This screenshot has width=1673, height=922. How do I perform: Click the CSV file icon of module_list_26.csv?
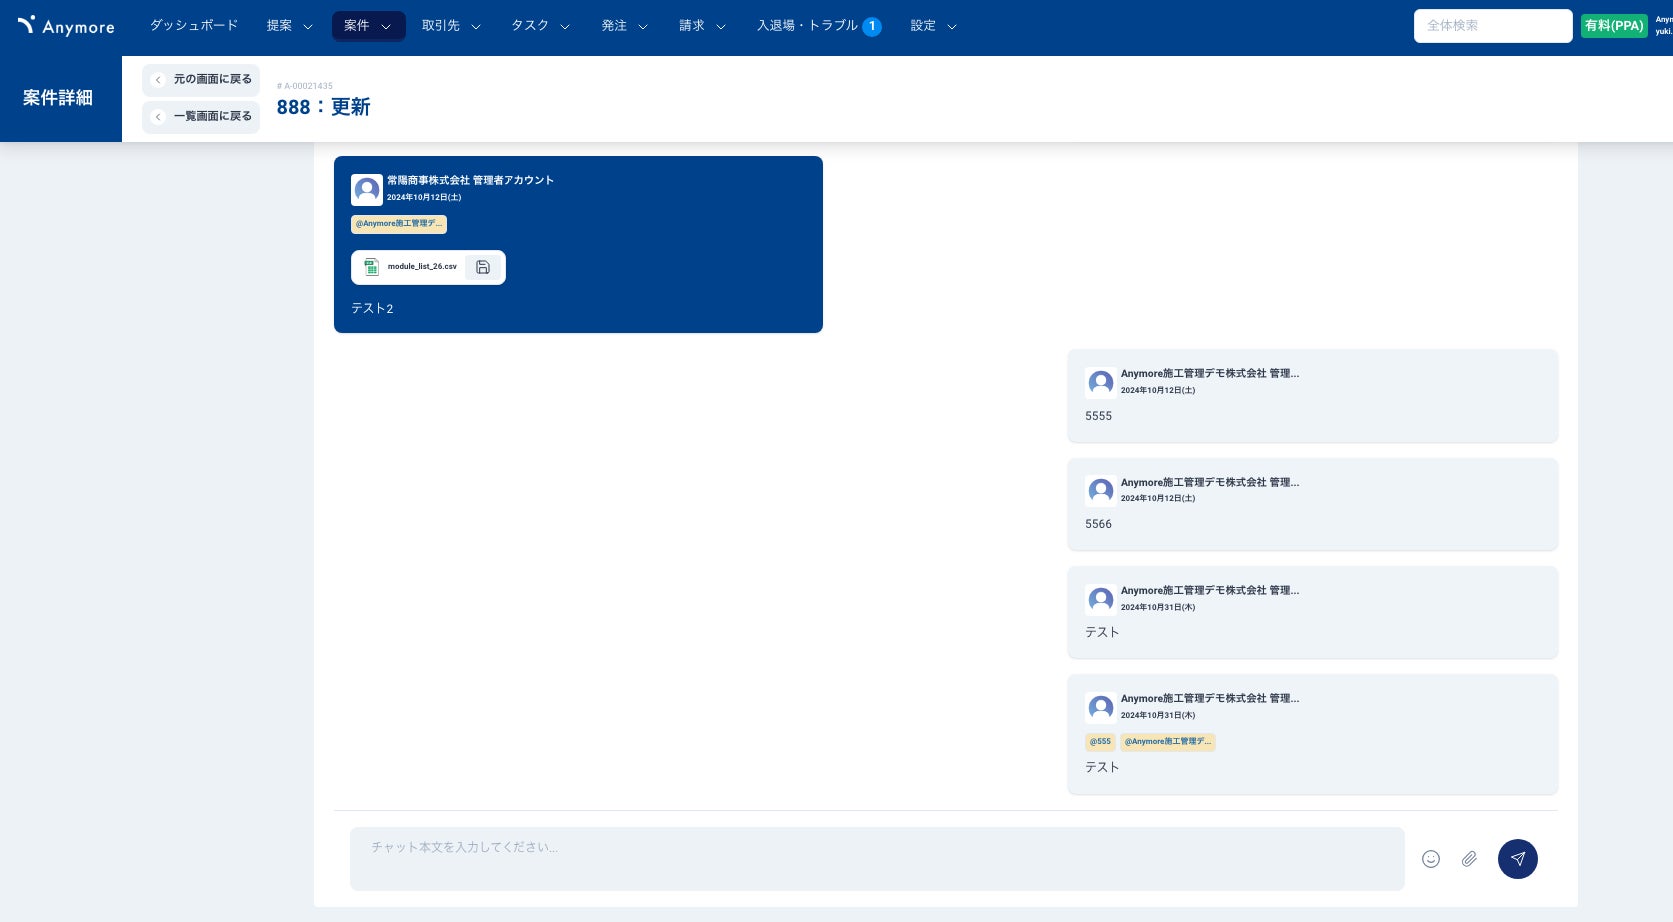tap(371, 267)
